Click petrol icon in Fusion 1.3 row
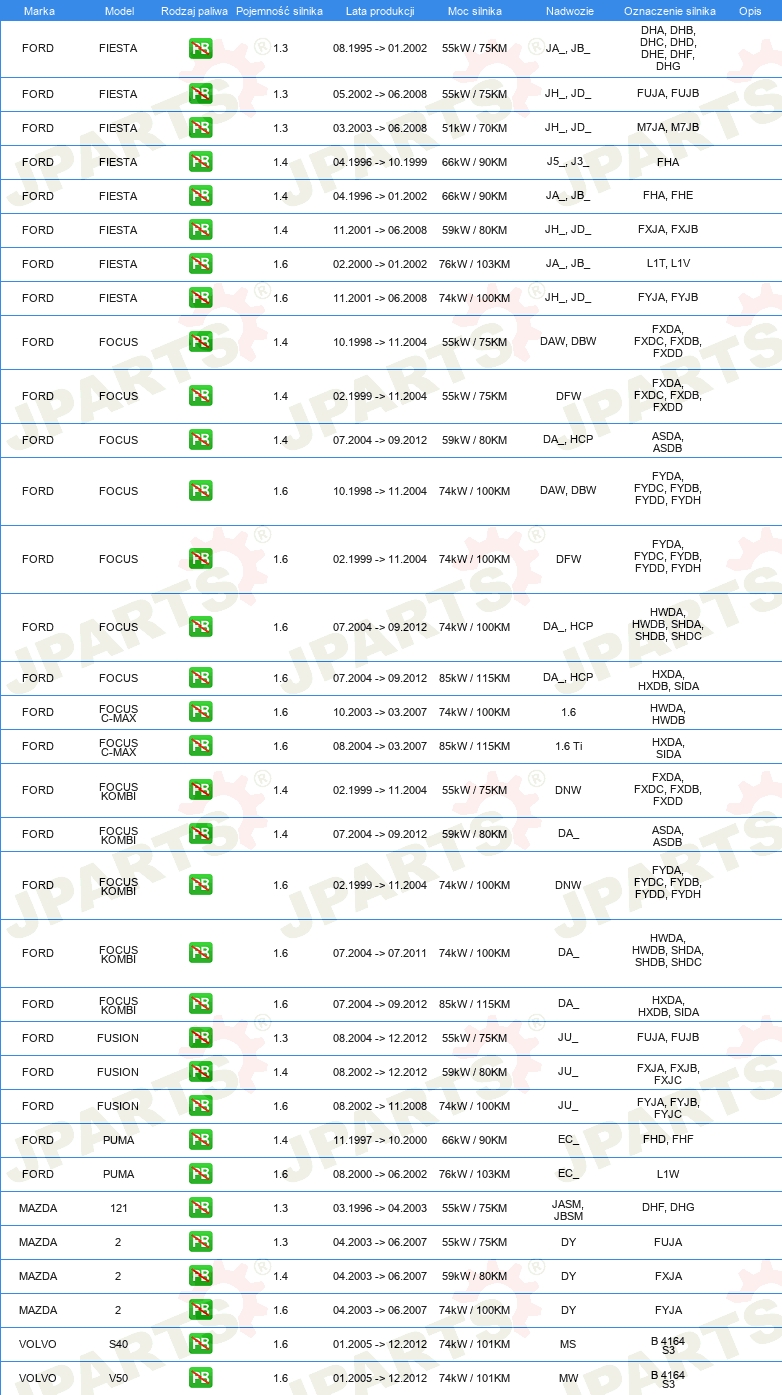Image resolution: width=782 pixels, height=1395 pixels. (x=201, y=1038)
